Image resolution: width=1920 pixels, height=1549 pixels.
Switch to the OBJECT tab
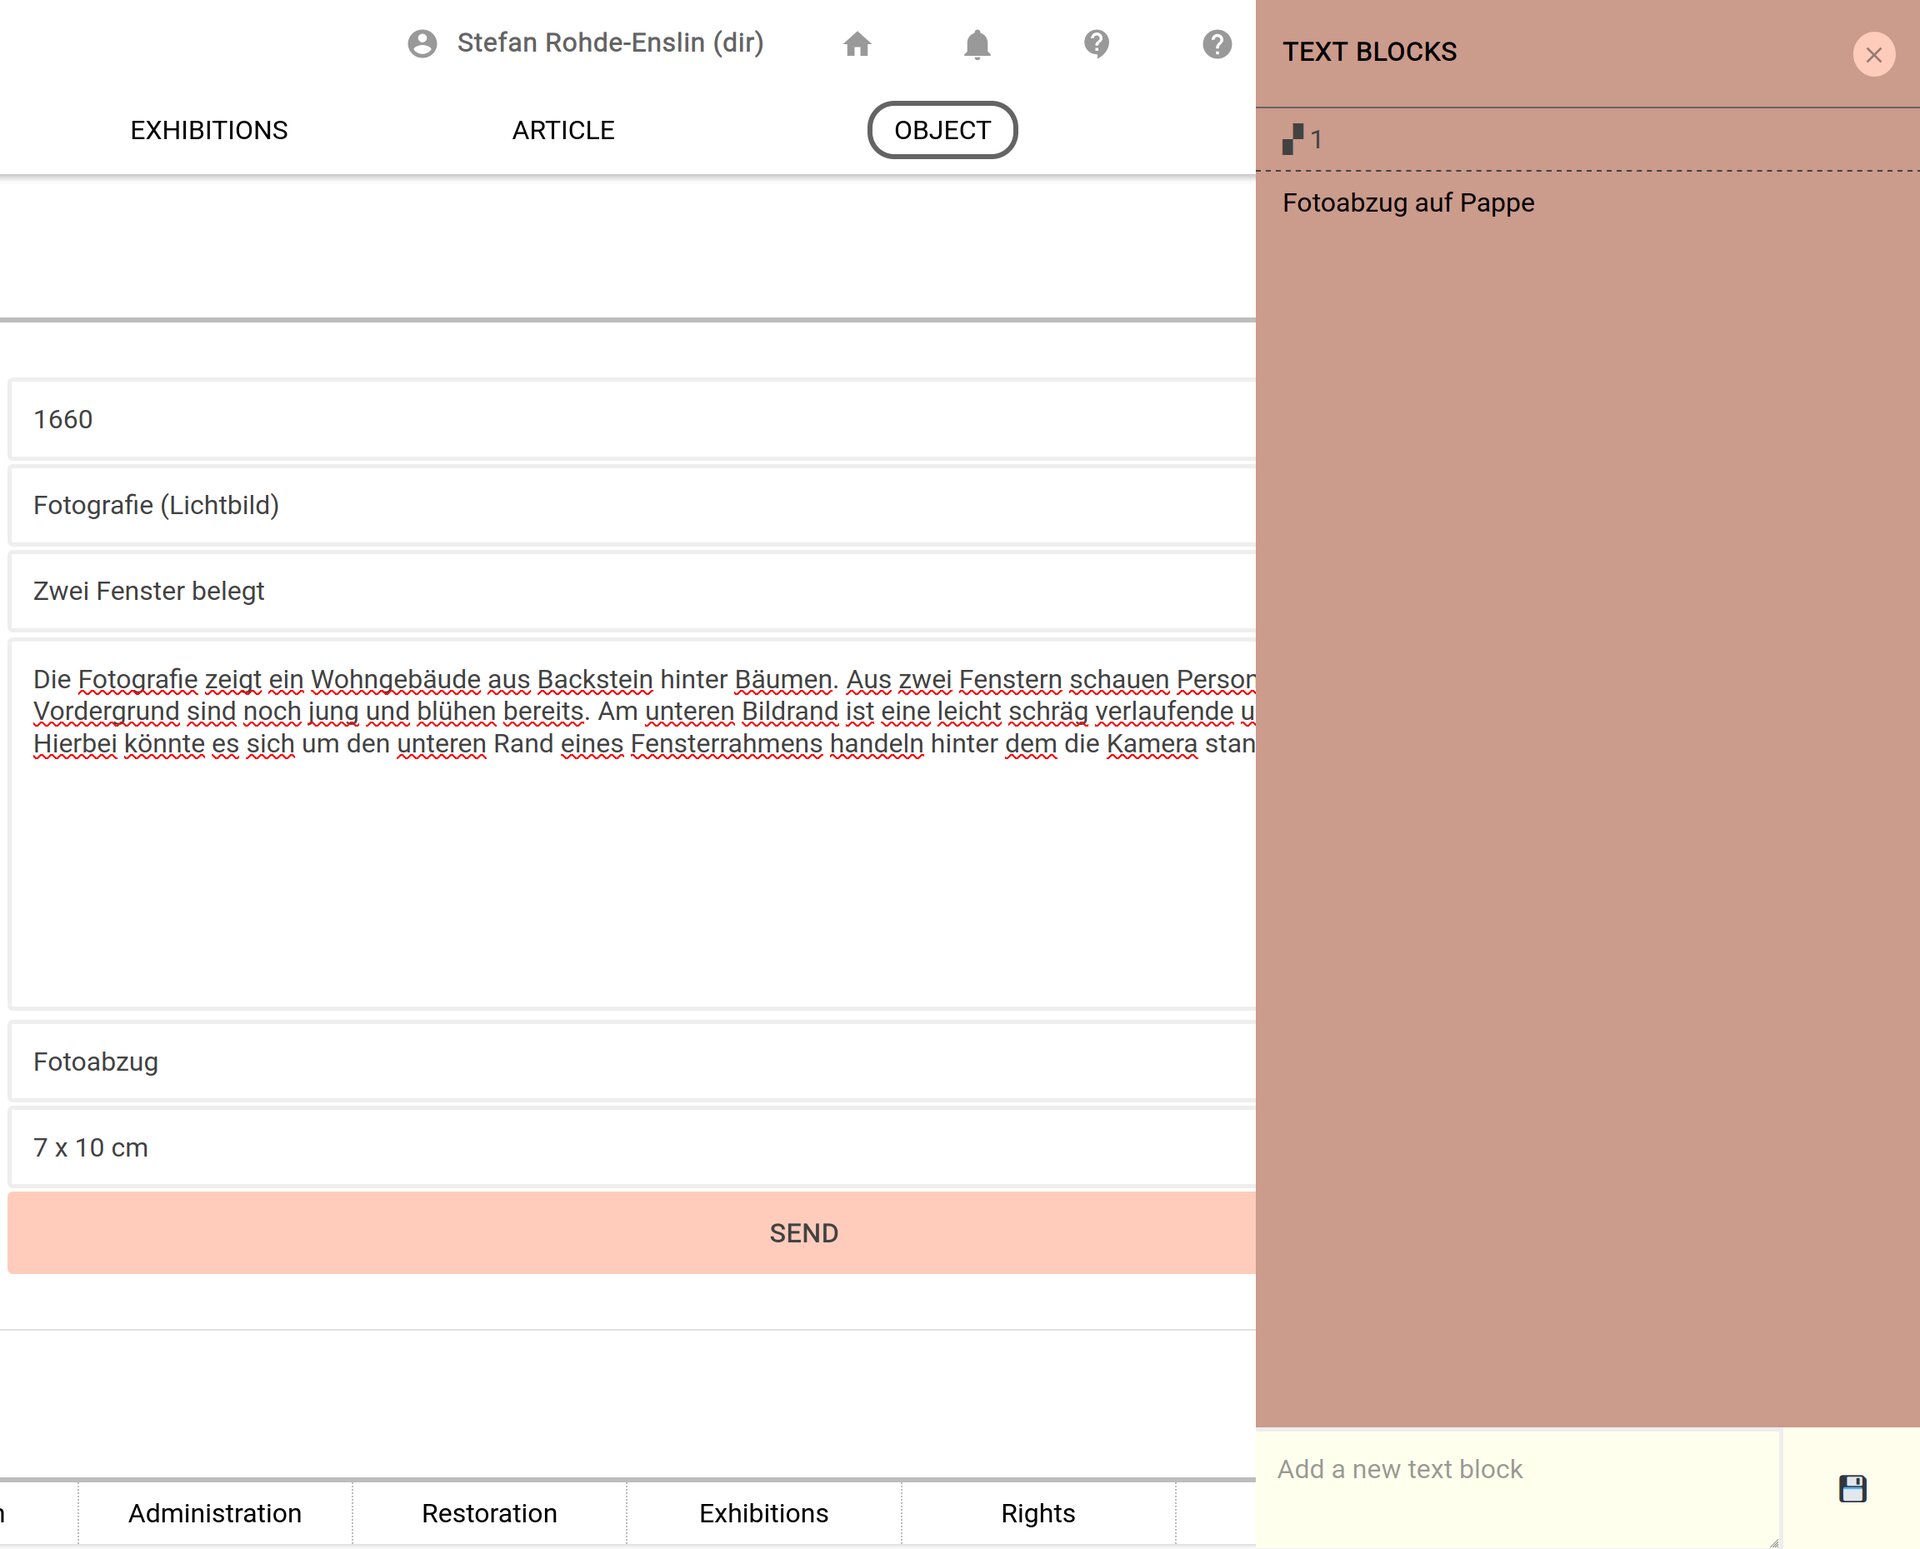(941, 129)
